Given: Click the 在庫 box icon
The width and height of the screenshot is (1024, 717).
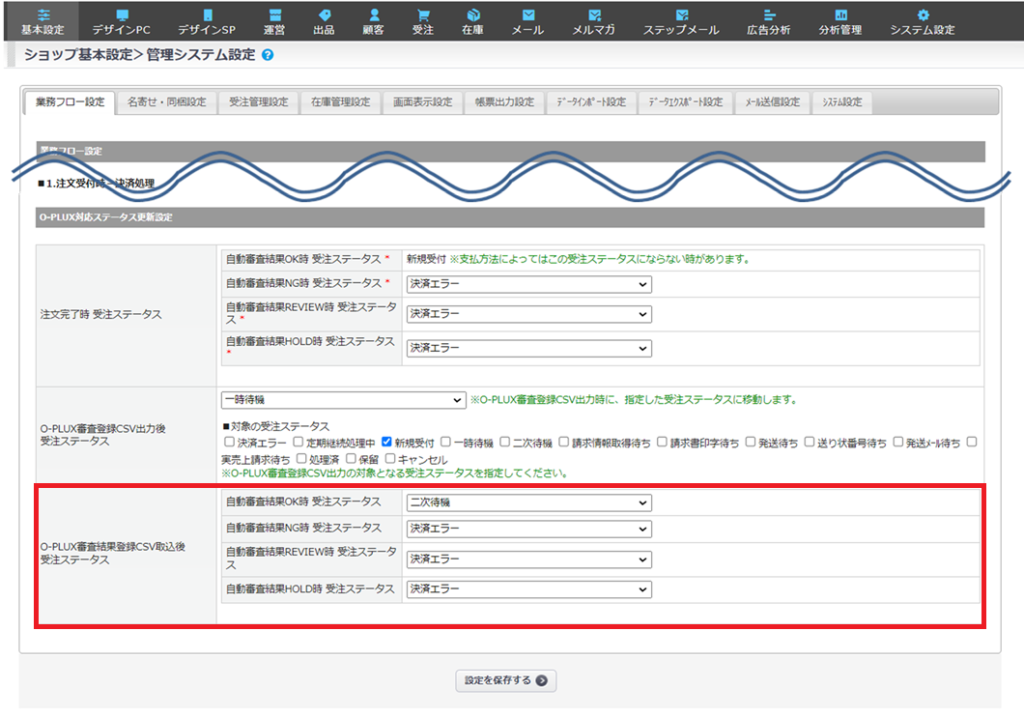Looking at the screenshot, I should coord(473,16).
